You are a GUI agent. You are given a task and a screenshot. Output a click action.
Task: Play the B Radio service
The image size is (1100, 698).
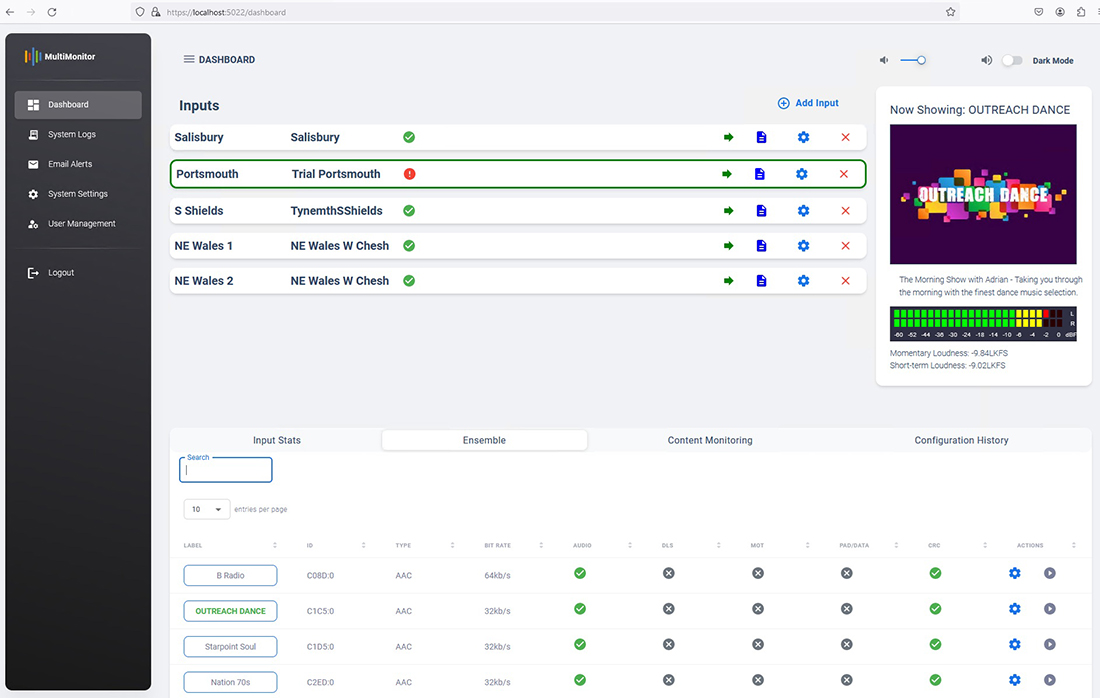coord(1049,574)
